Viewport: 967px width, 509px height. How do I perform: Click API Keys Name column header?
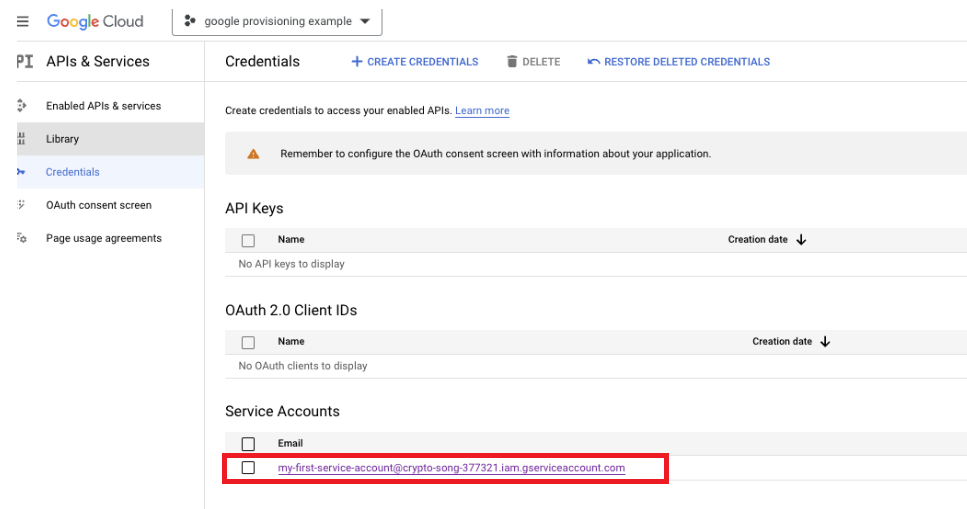291,239
